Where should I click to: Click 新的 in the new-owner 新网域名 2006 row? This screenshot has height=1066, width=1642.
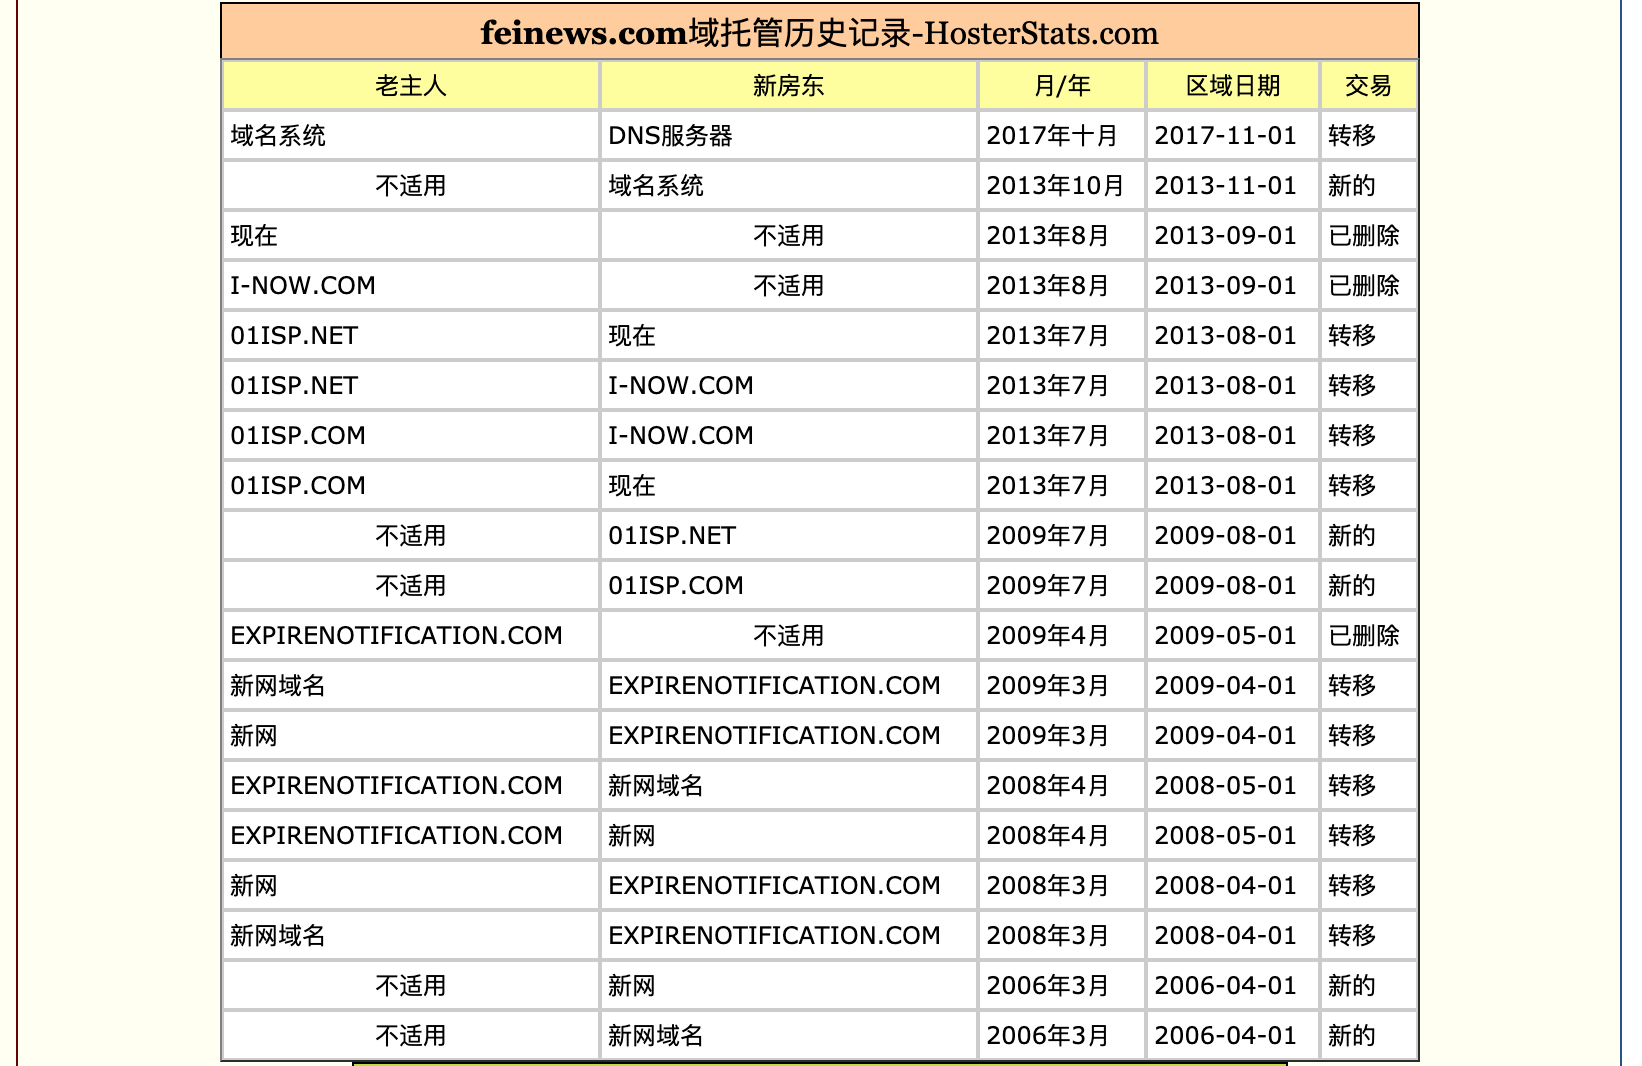pyautogui.click(x=1352, y=1036)
